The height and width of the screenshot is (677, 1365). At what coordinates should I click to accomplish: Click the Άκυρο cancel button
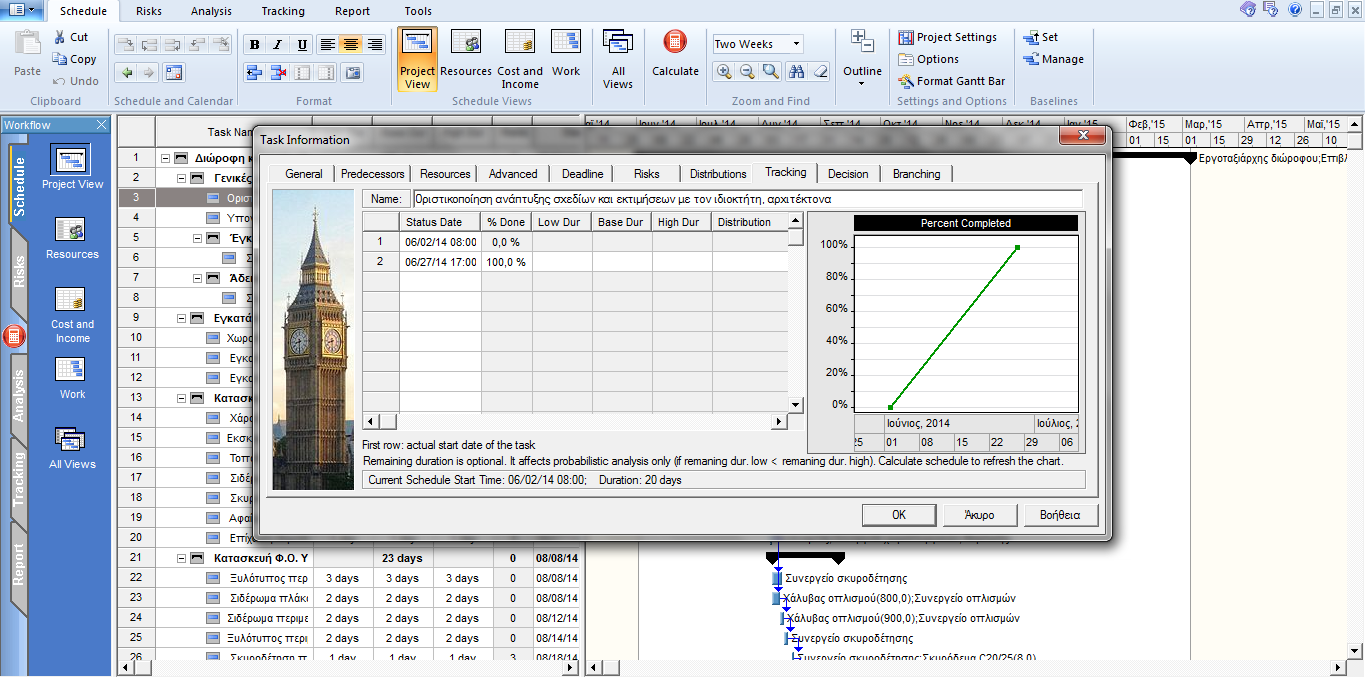click(980, 515)
